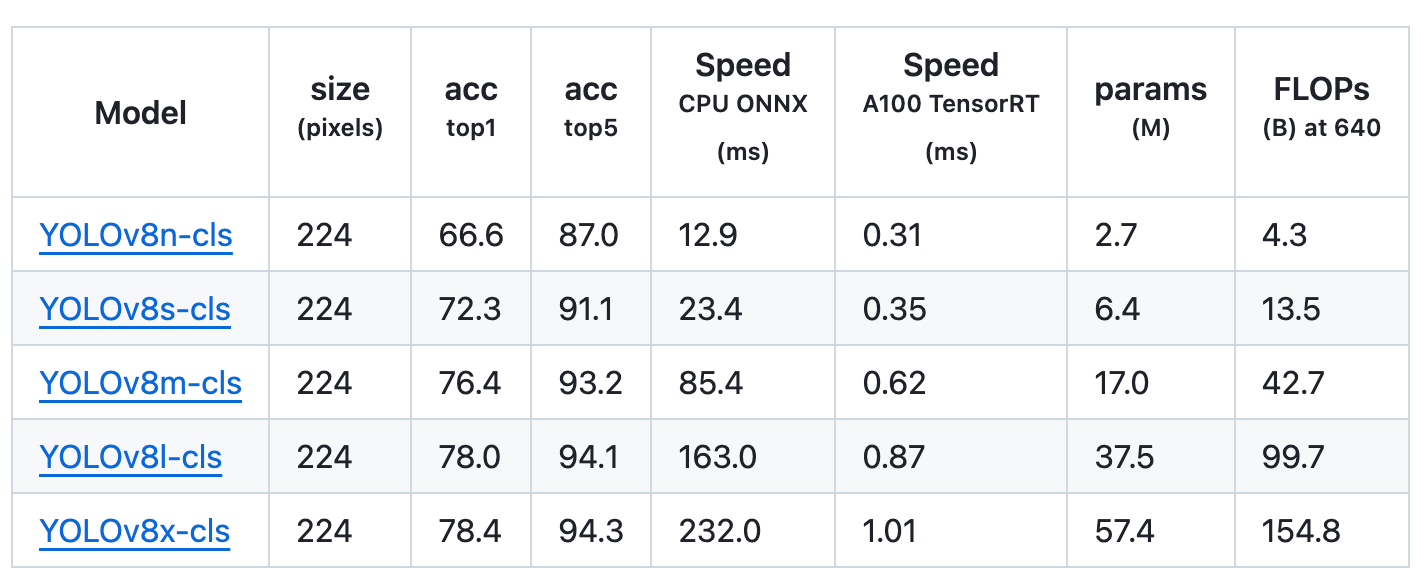Click the acc top5 column header
Image resolution: width=1422 pixels, height=582 pixels.
(591, 108)
